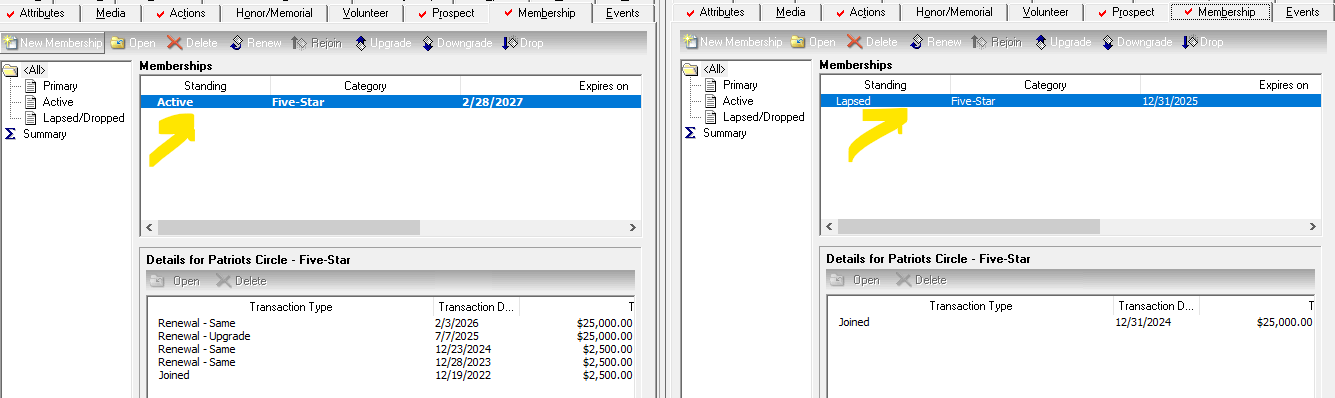This screenshot has height=398, width=1335.
Task: Click Downgrade in the Lapsed membership window toolbar
Action: [1137, 42]
